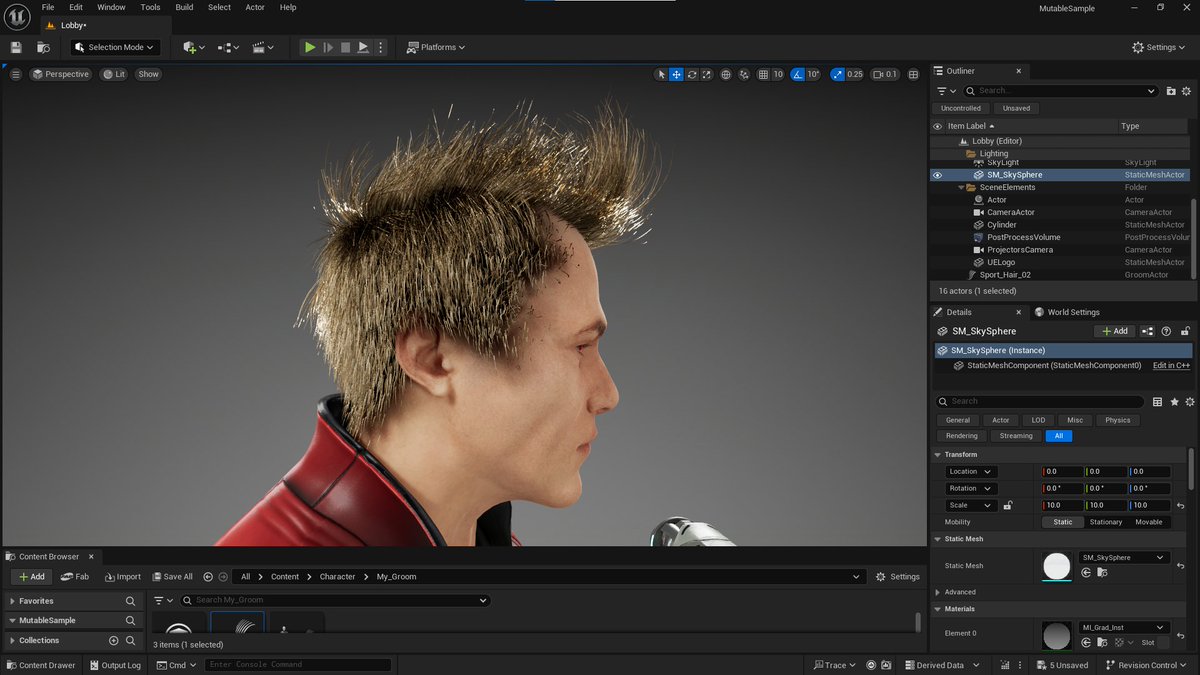
Task: Open the Lit view mode dropdown
Action: pos(112,73)
